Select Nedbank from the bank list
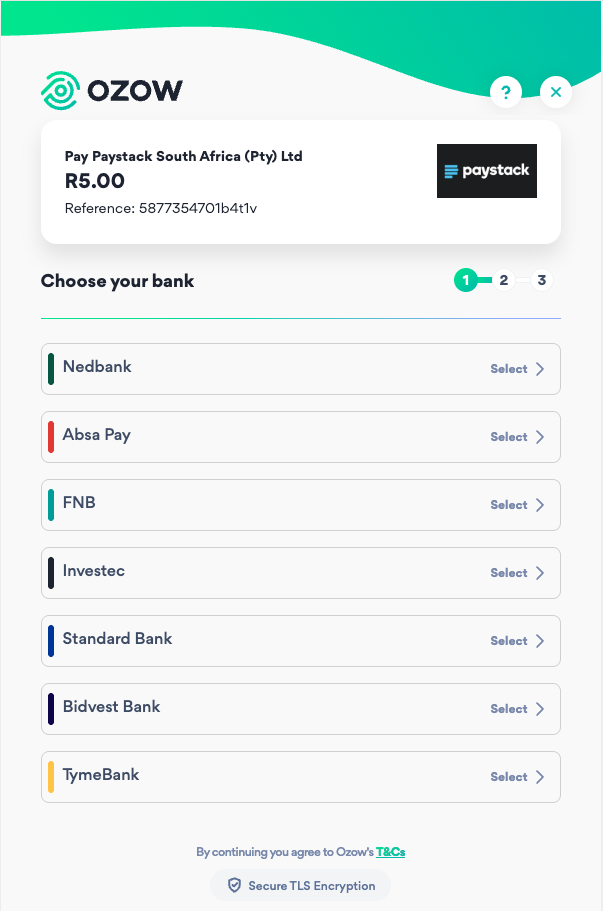Screen dimensions: 603x911 click(x=300, y=369)
